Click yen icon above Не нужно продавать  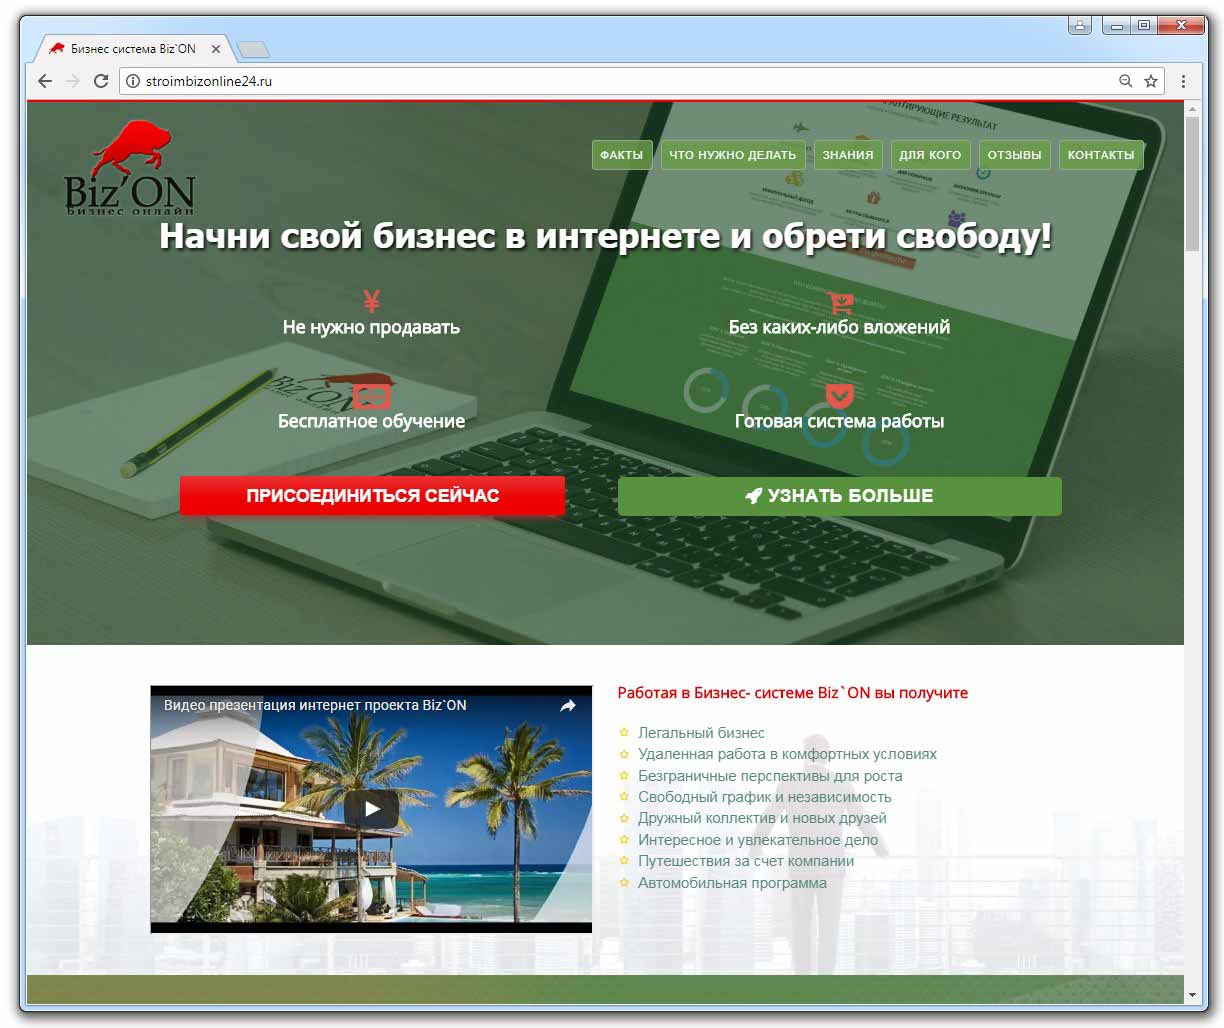pos(371,301)
